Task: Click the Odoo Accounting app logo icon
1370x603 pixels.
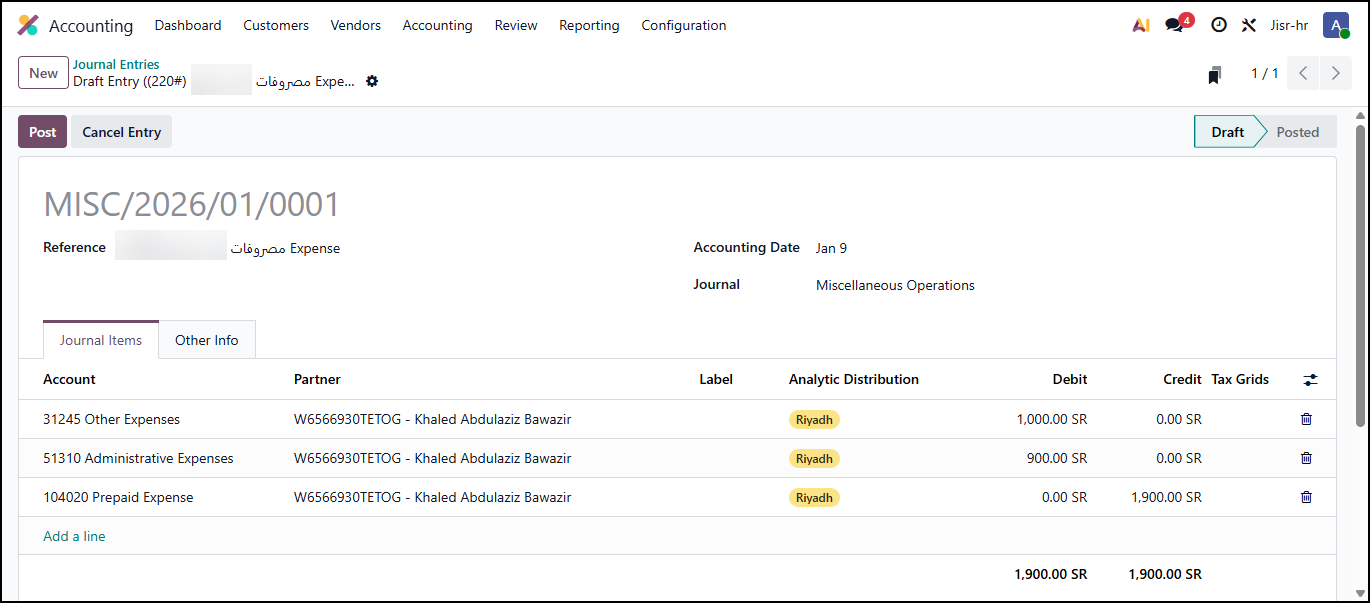Action: coord(28,25)
